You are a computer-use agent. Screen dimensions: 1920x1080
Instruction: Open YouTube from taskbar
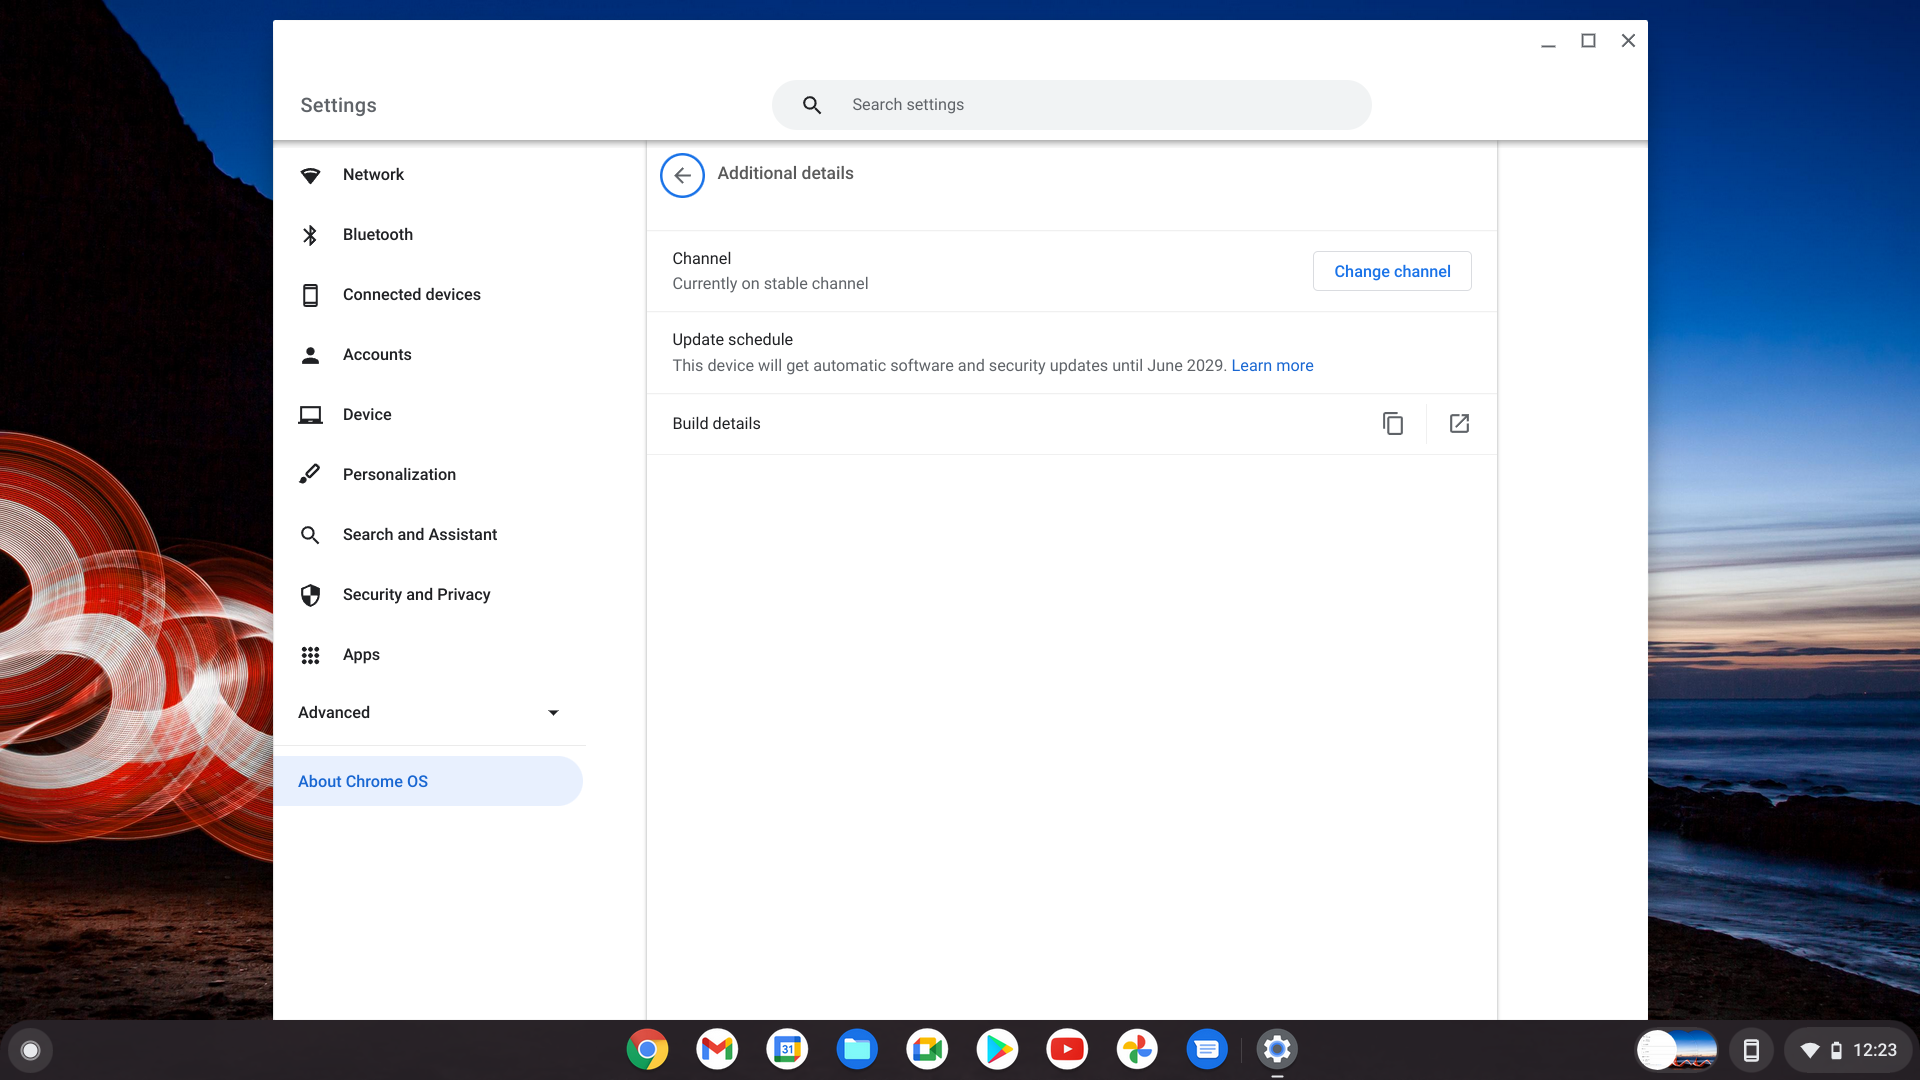(1065, 1048)
